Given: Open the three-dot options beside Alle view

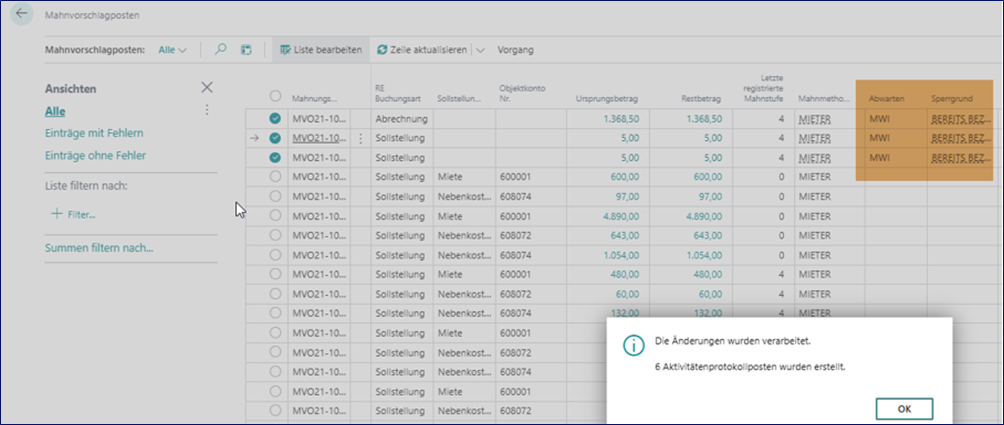Looking at the screenshot, I should [x=207, y=111].
